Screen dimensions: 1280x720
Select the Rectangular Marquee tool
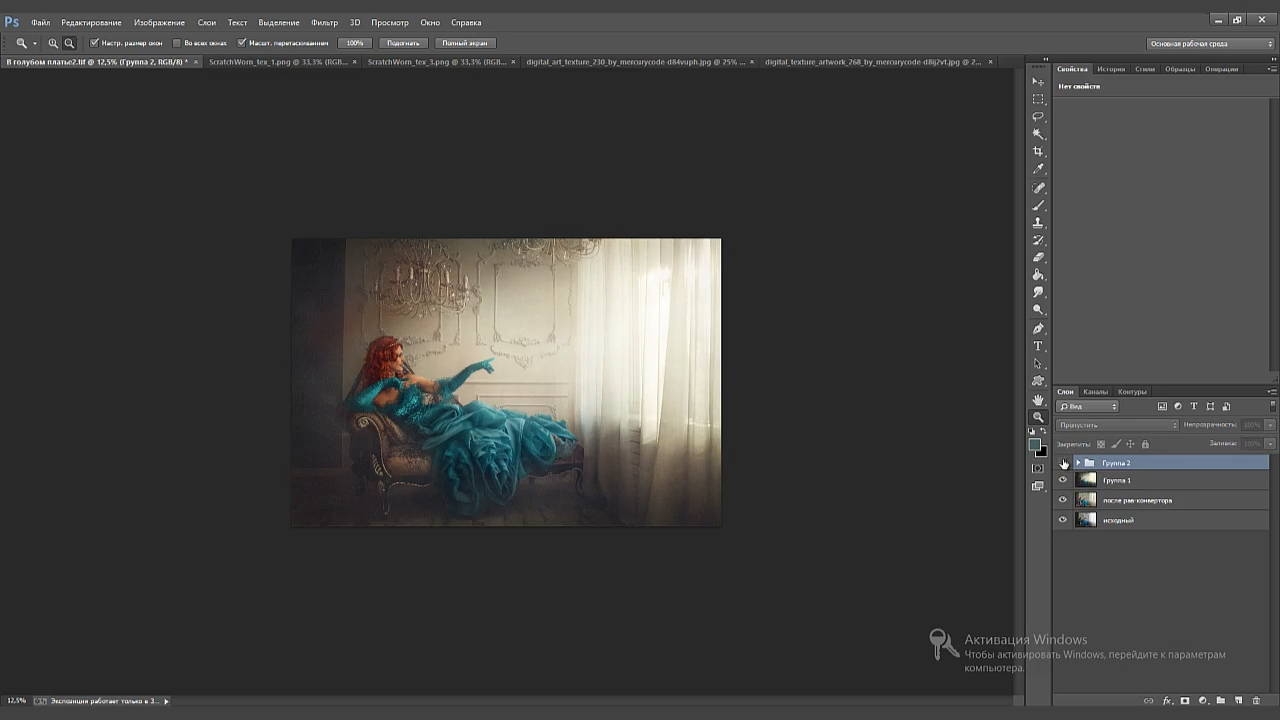coord(1038,99)
